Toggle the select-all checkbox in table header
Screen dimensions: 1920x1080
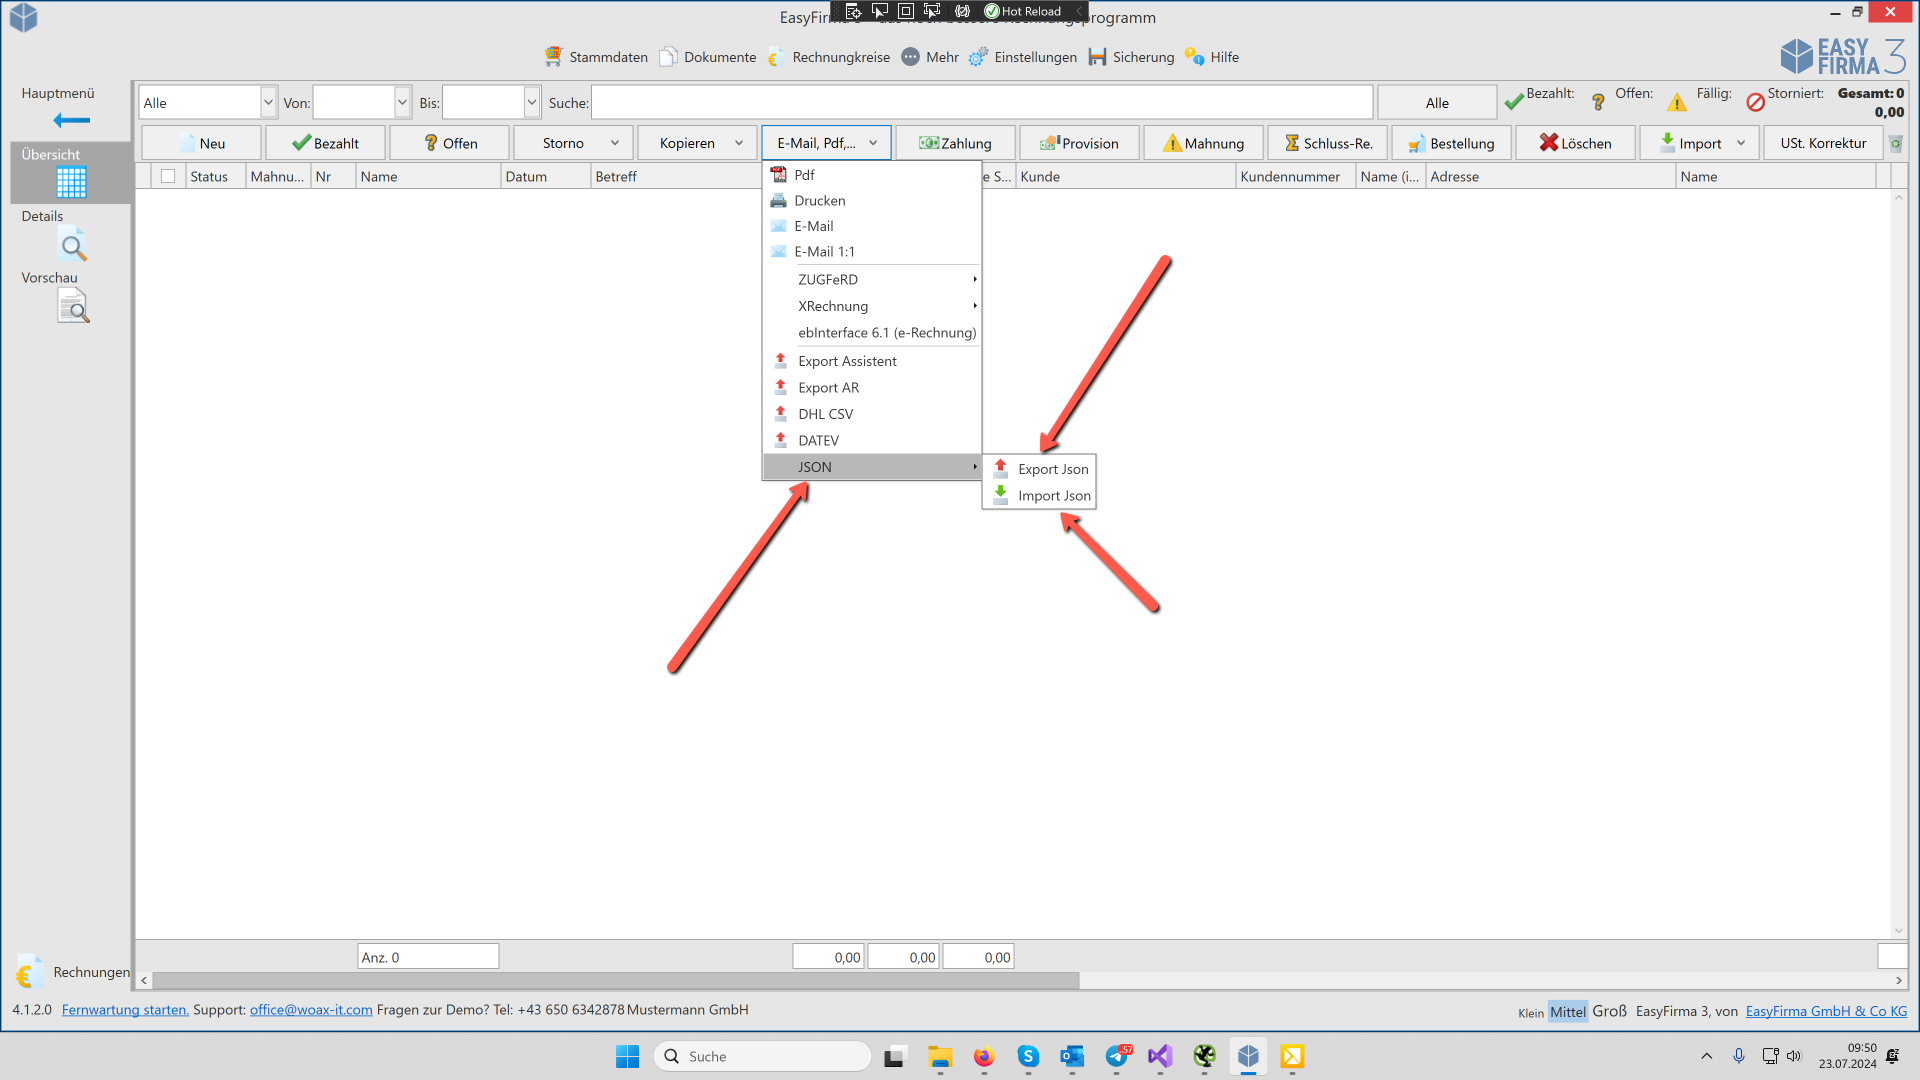168,176
